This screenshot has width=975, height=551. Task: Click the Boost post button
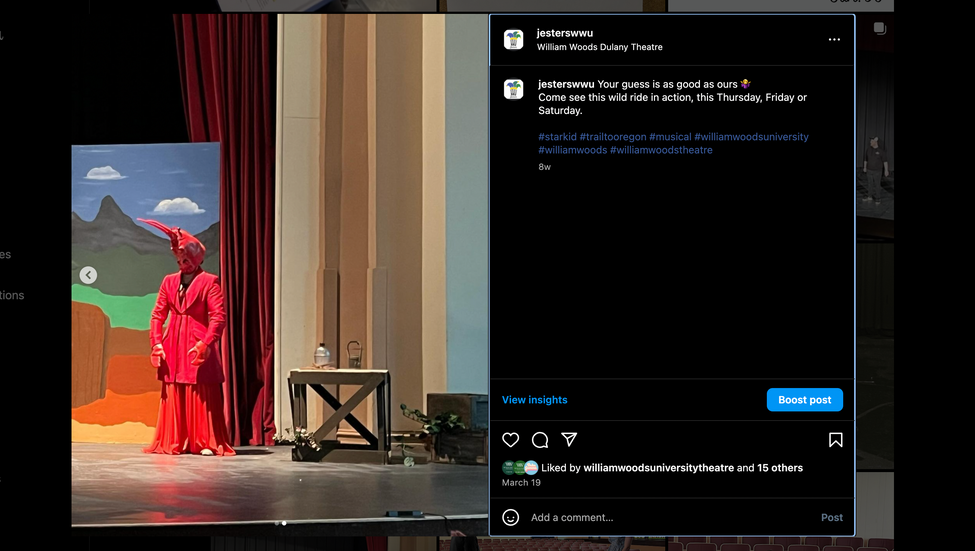[805, 400]
